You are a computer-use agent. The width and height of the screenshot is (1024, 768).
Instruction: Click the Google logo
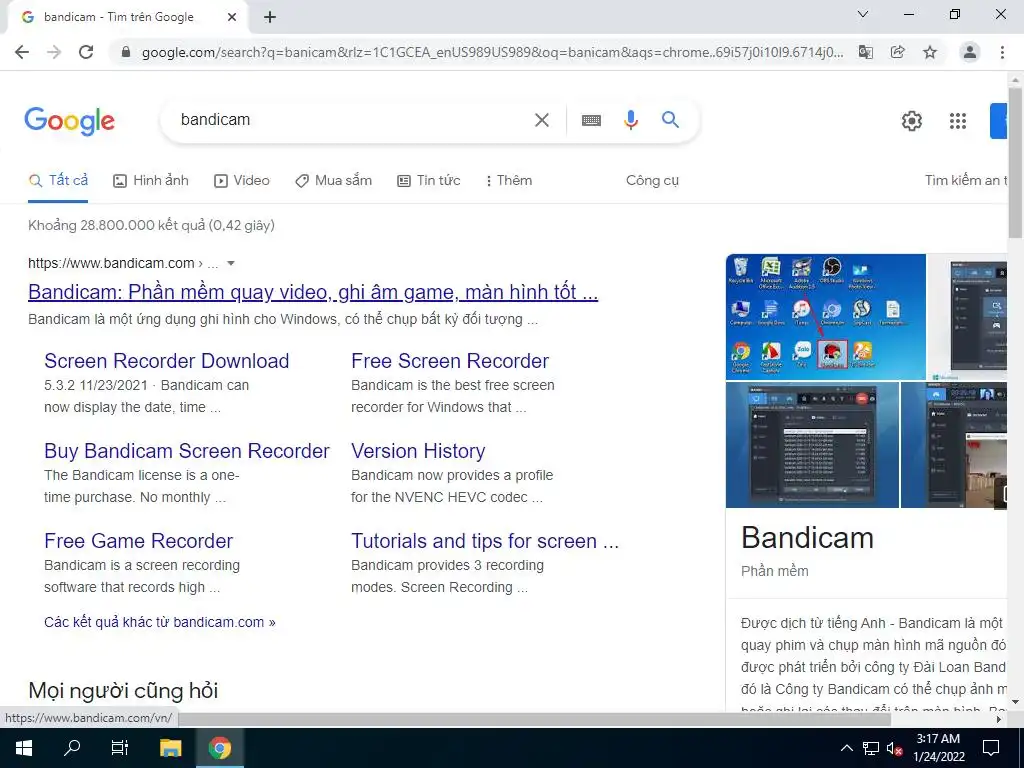69,121
